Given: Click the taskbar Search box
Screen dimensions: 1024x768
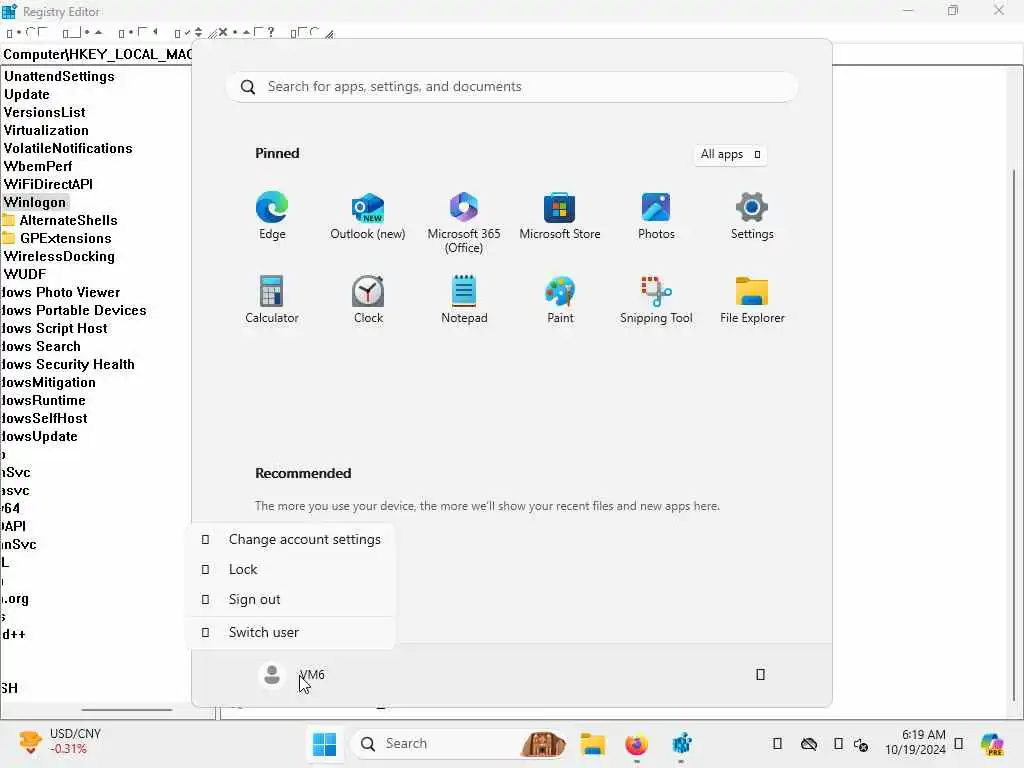Looking at the screenshot, I should pyautogui.click(x=459, y=744).
